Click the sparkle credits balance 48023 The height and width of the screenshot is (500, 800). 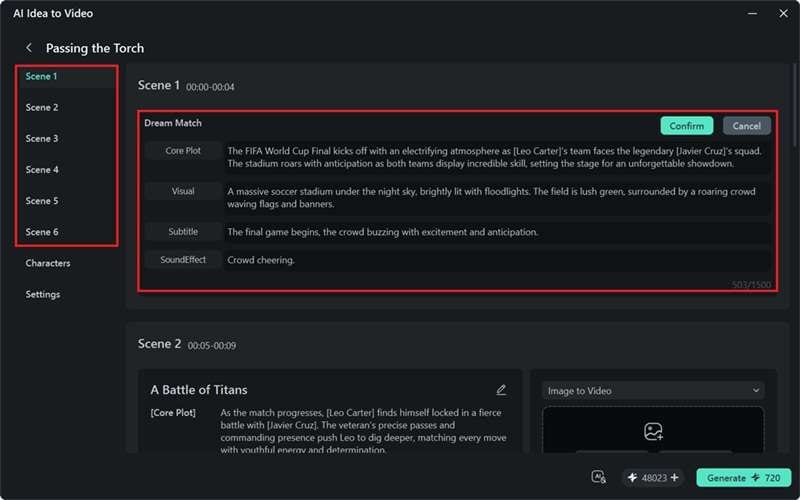click(x=653, y=478)
